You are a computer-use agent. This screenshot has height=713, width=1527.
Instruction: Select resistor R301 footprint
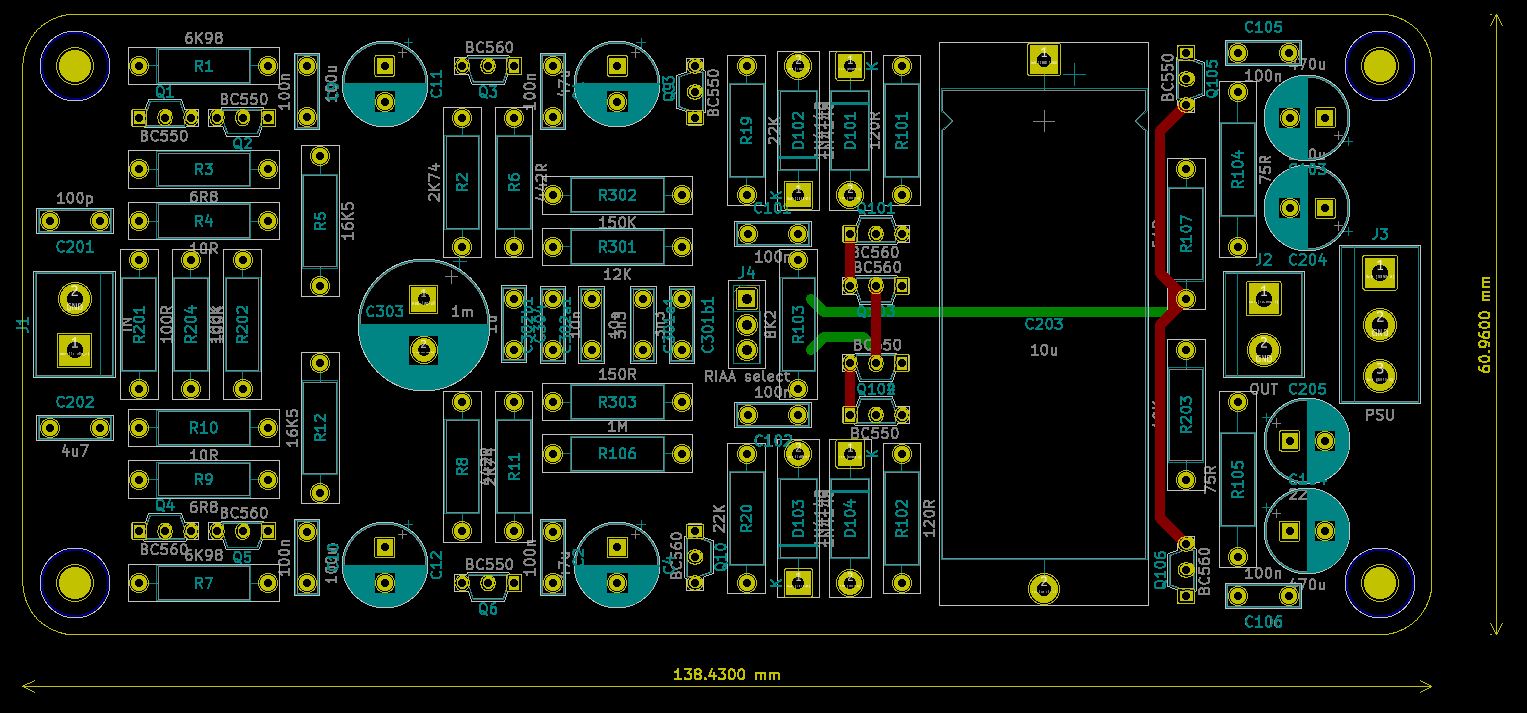point(617,246)
